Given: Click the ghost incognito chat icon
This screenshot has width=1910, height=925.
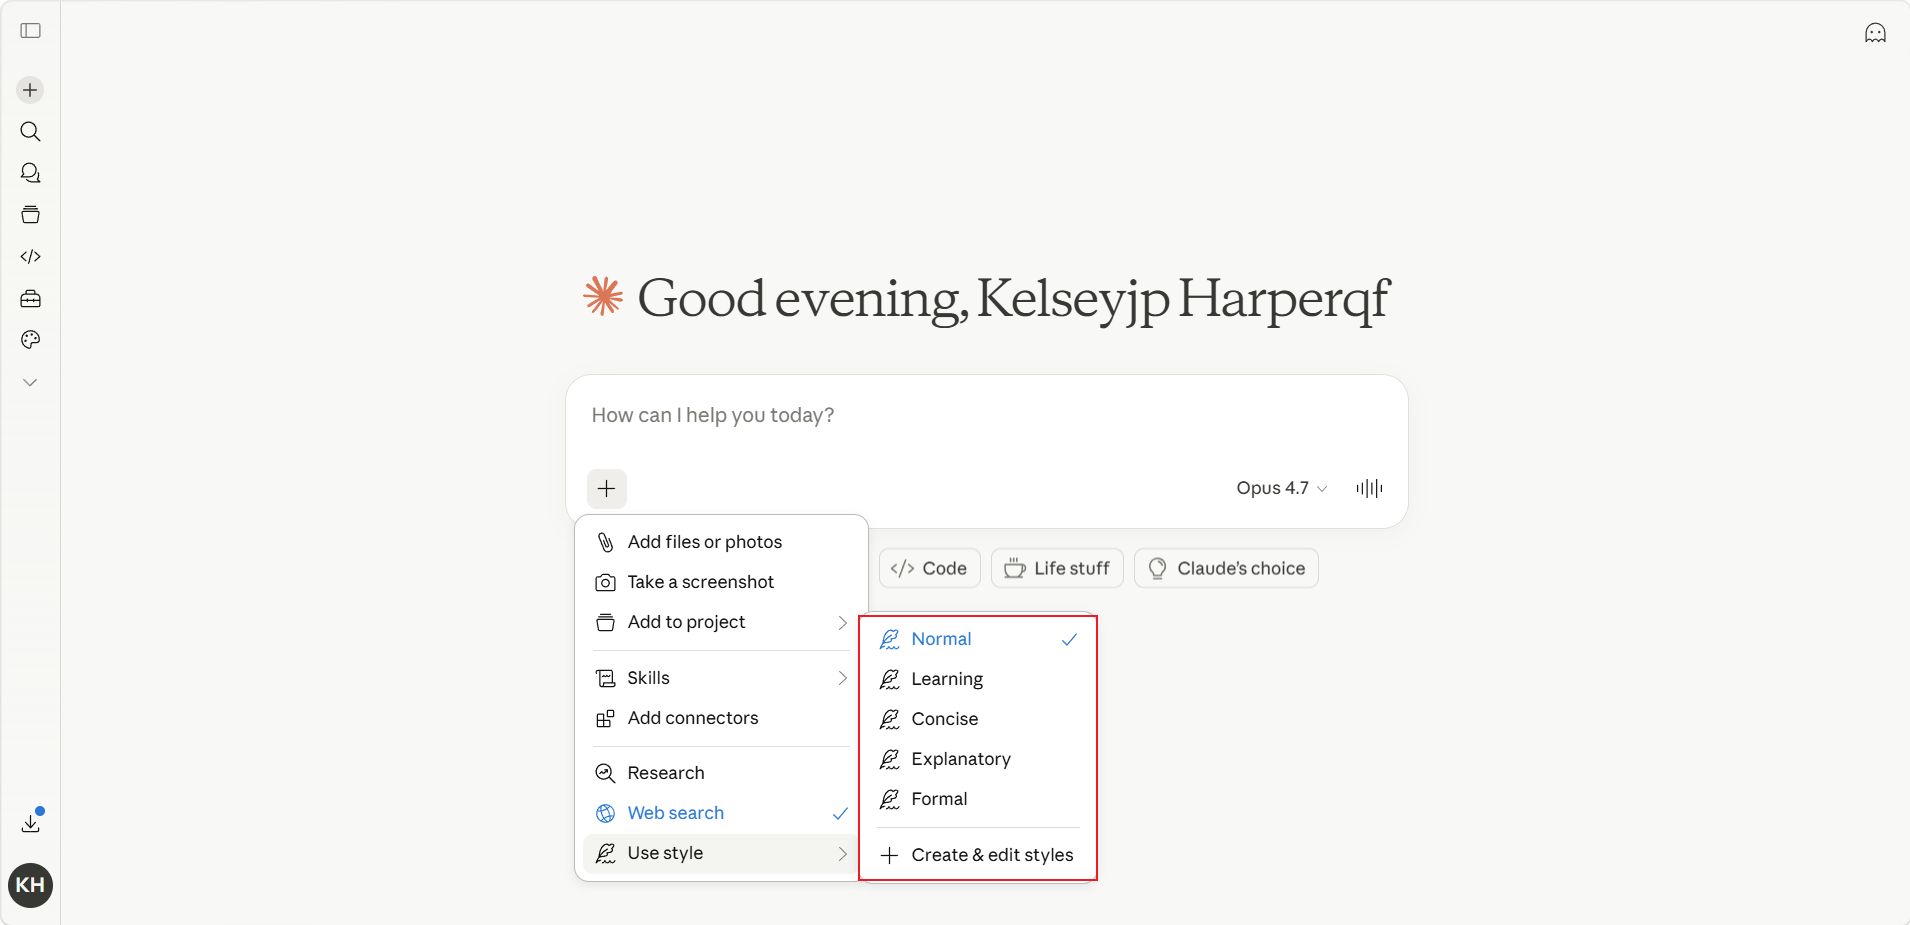Looking at the screenshot, I should 1875,33.
